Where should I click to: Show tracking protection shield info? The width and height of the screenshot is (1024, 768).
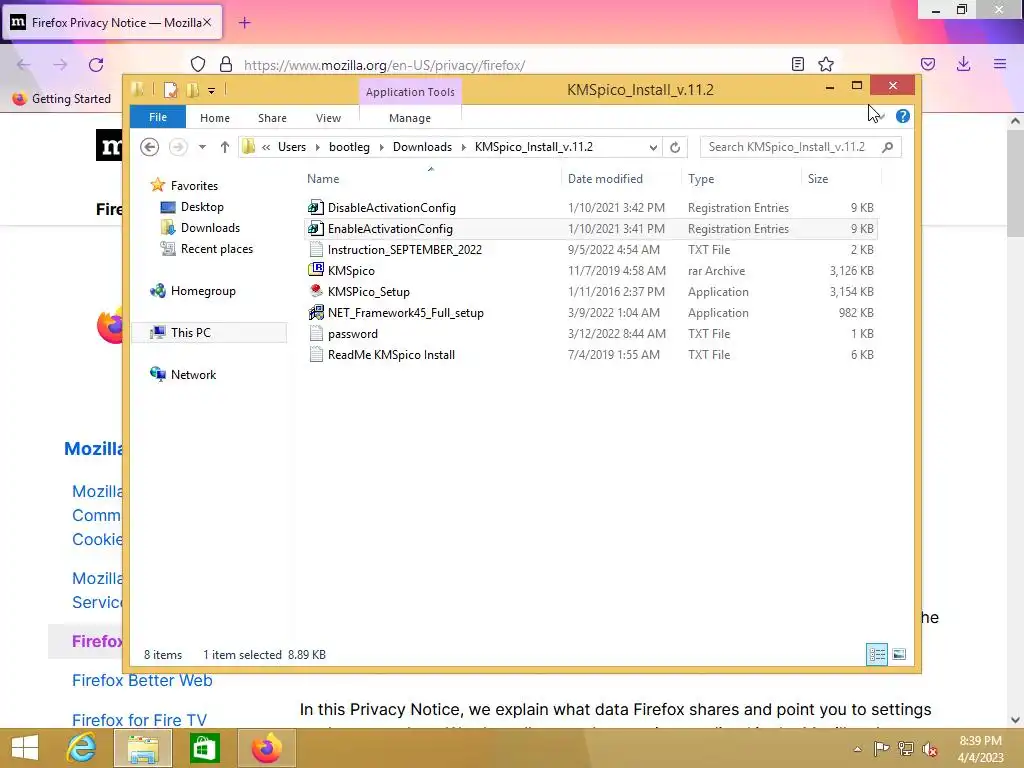pyautogui.click(x=198, y=64)
